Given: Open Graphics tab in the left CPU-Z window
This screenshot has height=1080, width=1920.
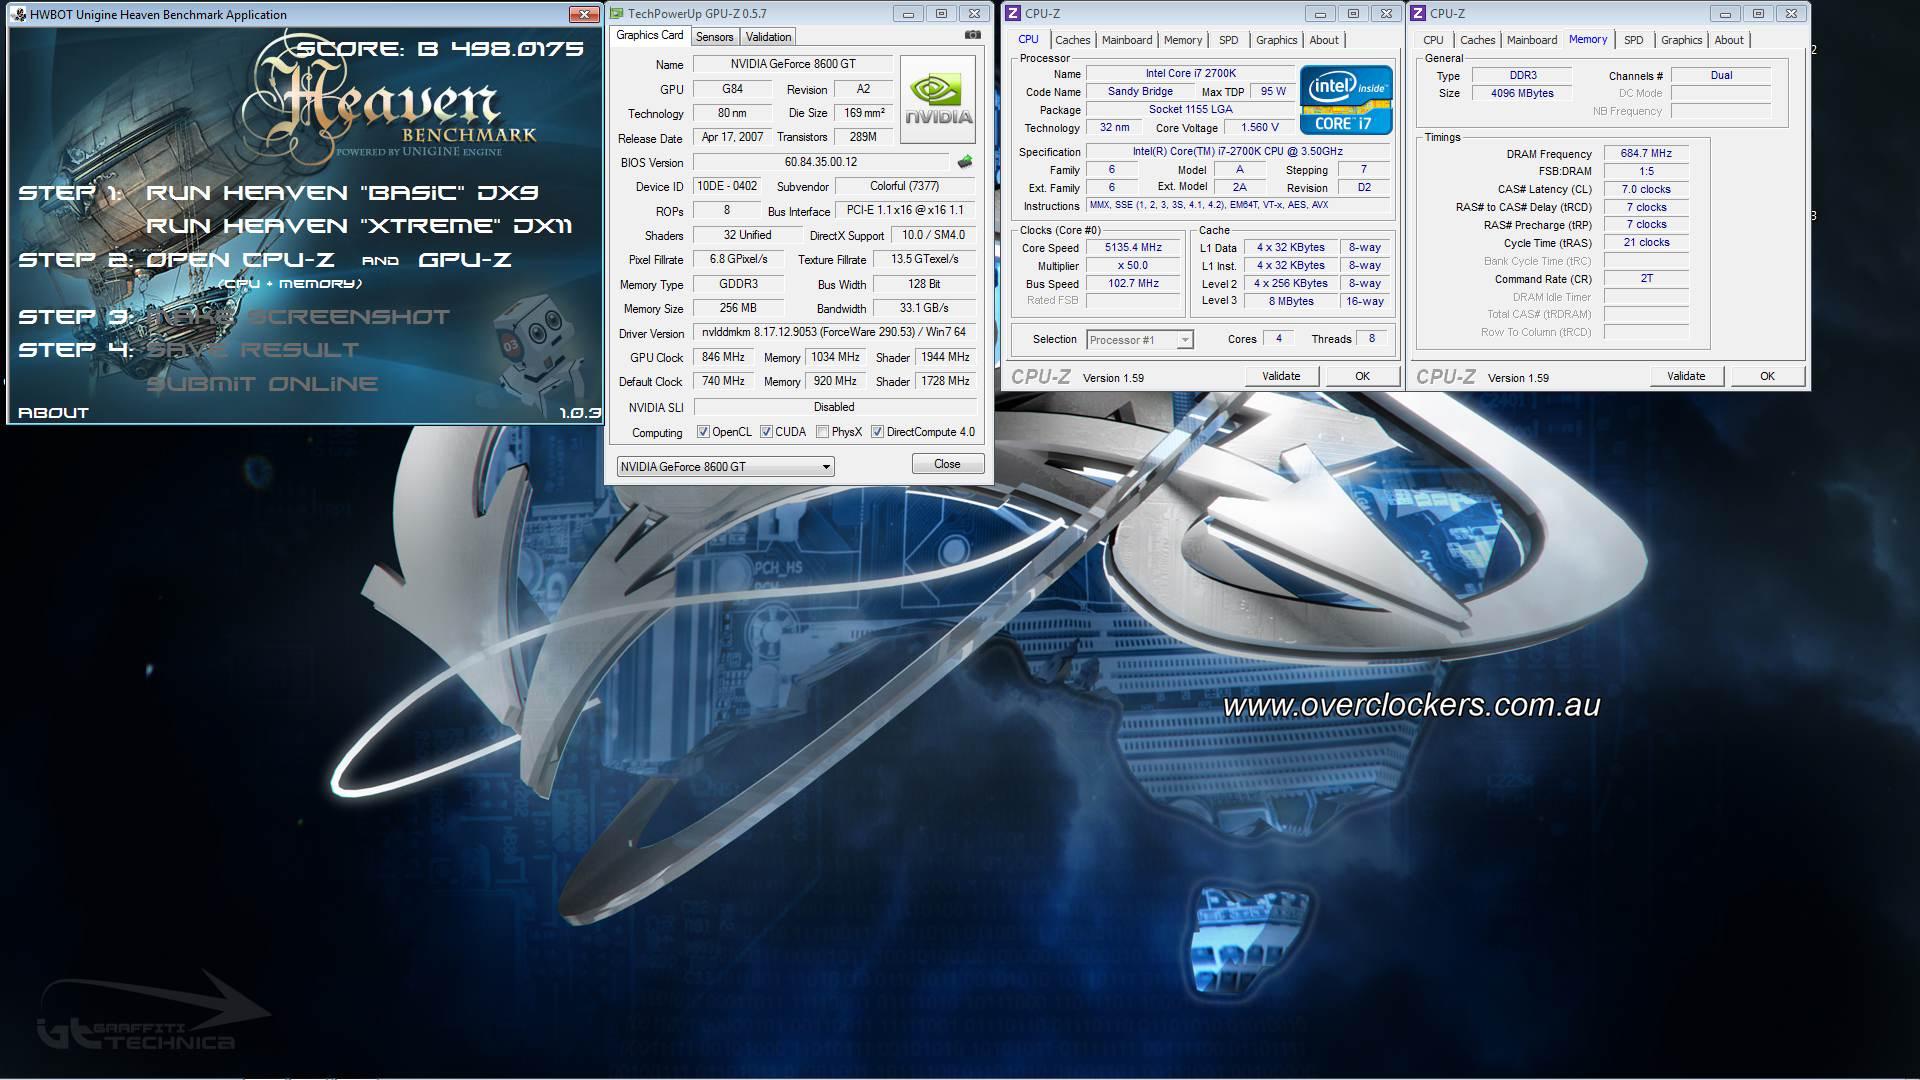Looking at the screenshot, I should (1276, 40).
